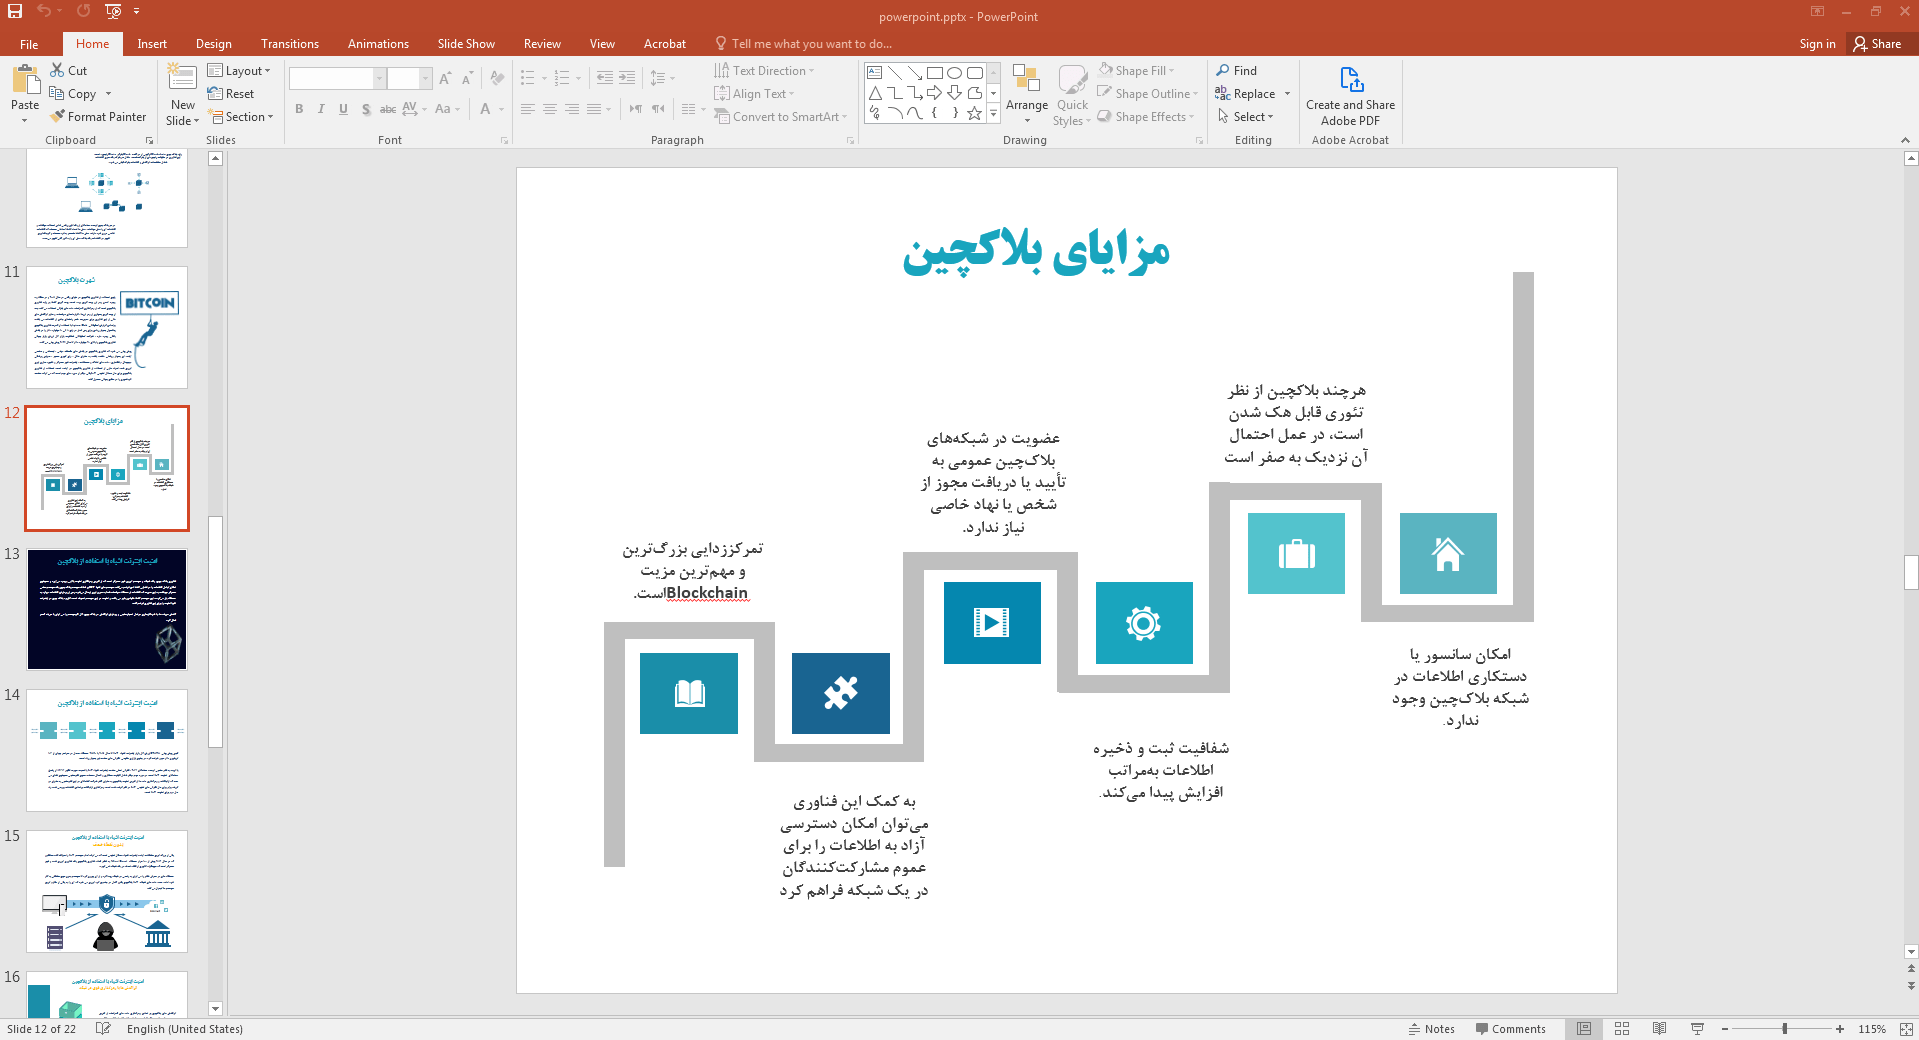Expand the Layout dropdown
The width and height of the screenshot is (1919, 1040).
[238, 70]
